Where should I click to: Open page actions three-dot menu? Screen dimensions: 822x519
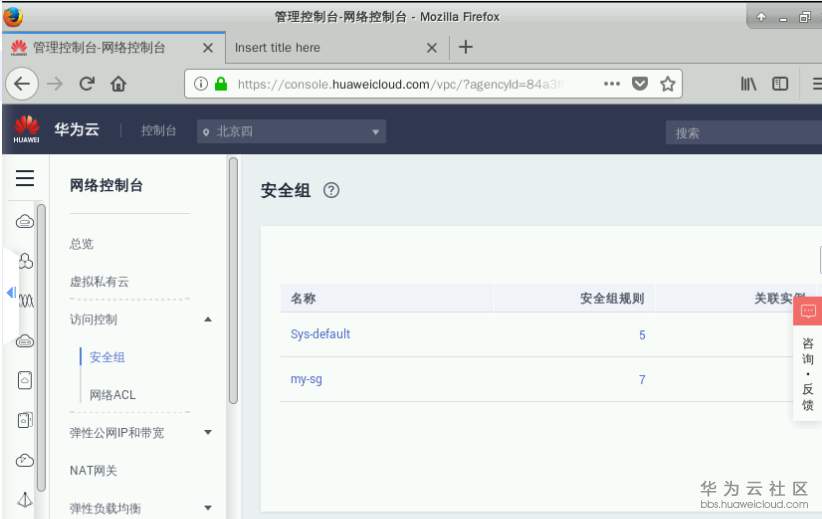pos(612,84)
